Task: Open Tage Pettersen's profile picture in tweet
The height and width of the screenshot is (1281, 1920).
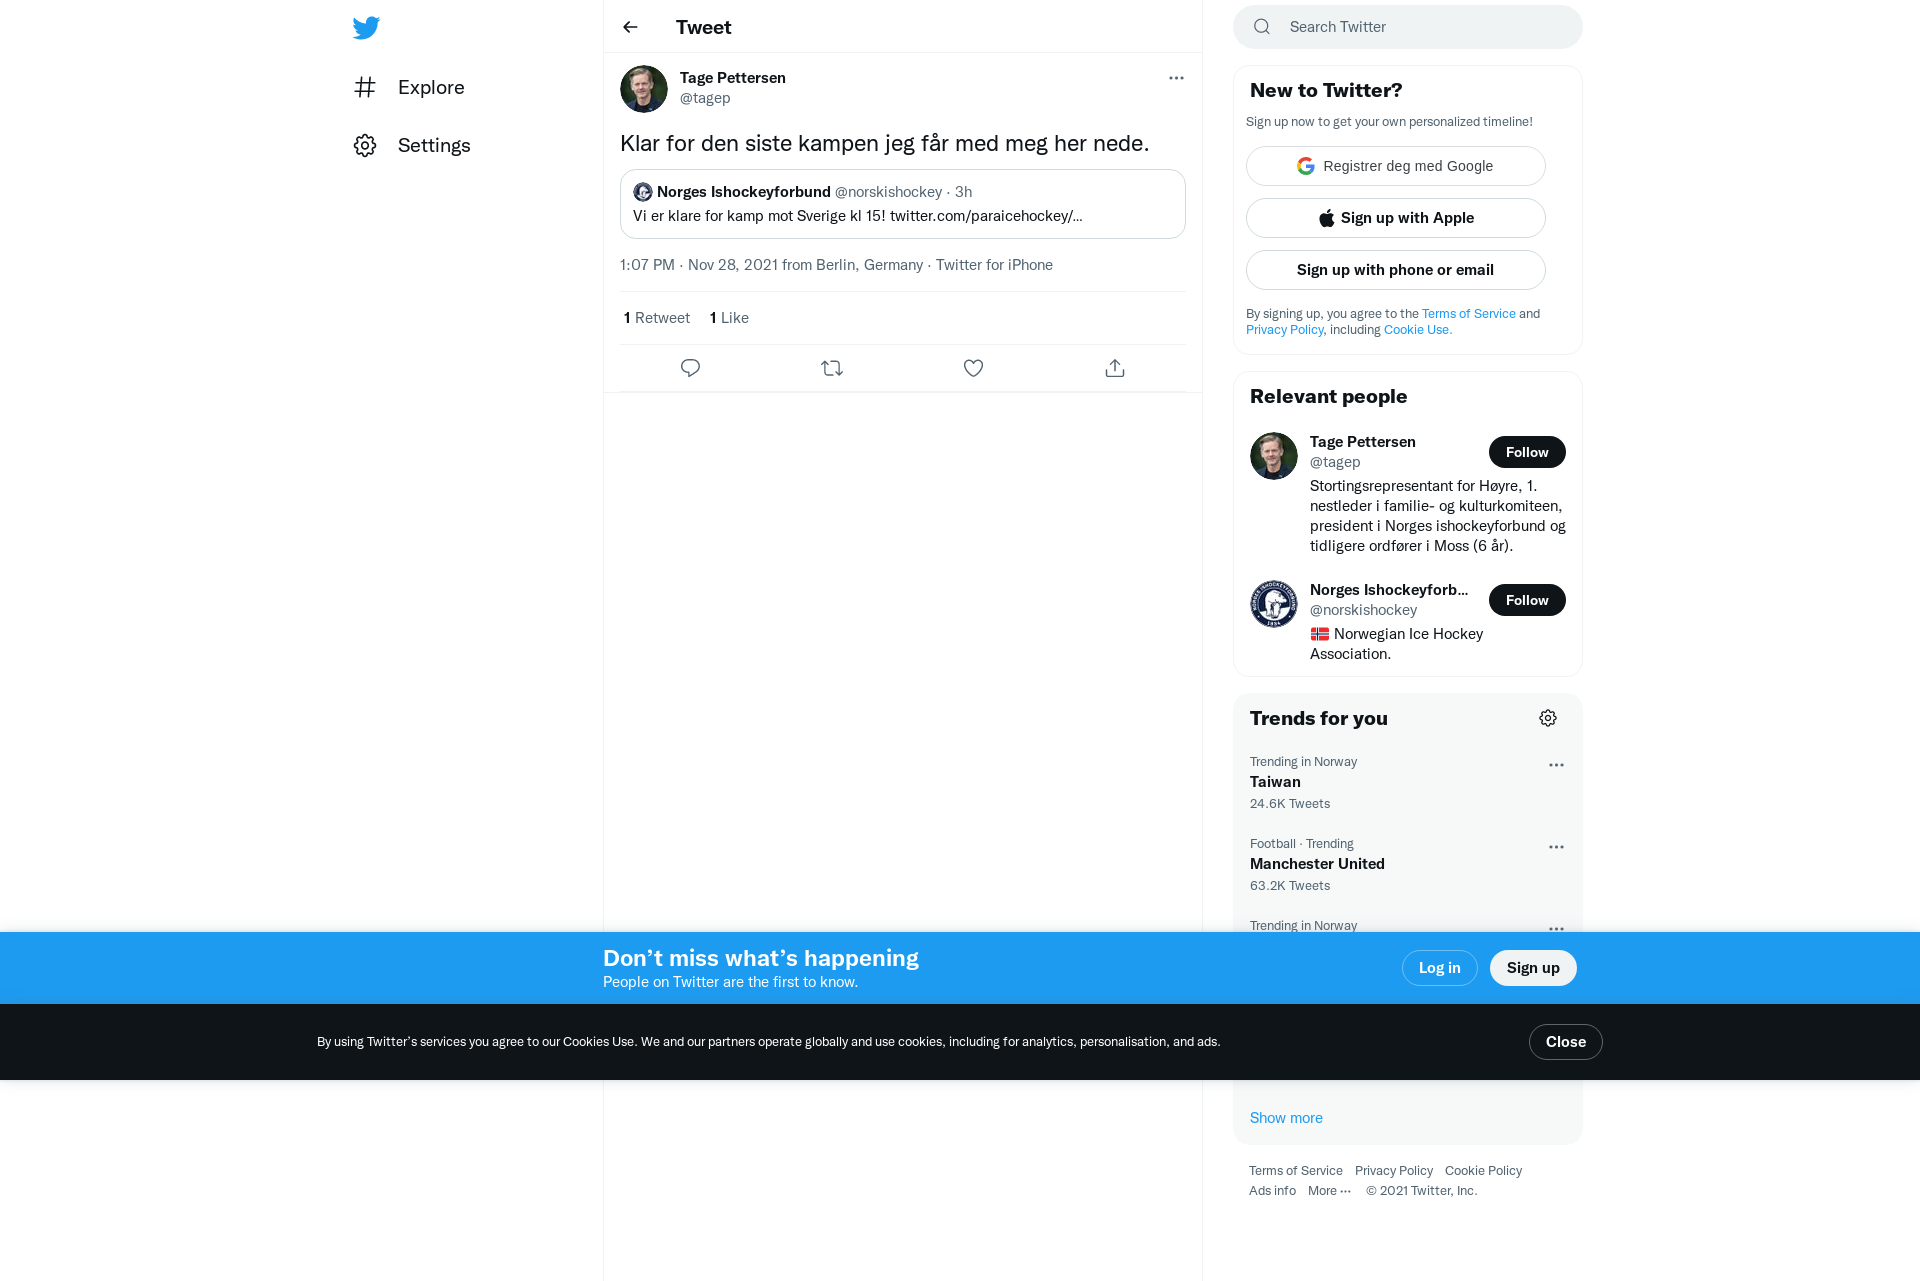Action: click(x=644, y=89)
